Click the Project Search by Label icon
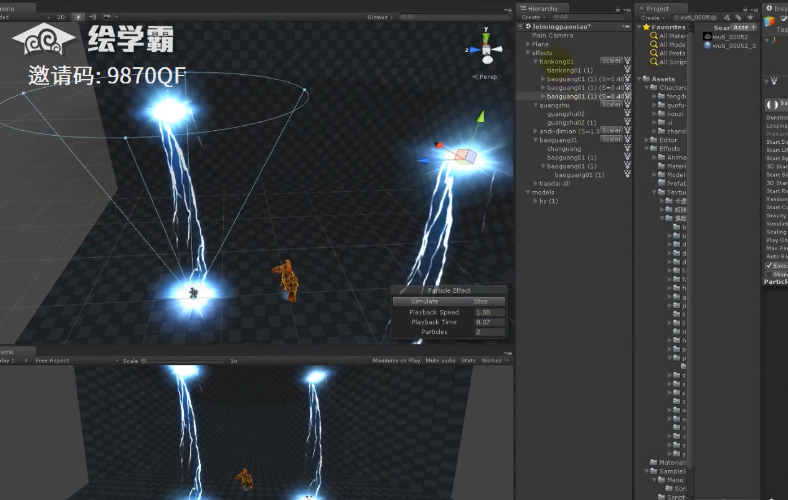788x500 pixels. 738,17
